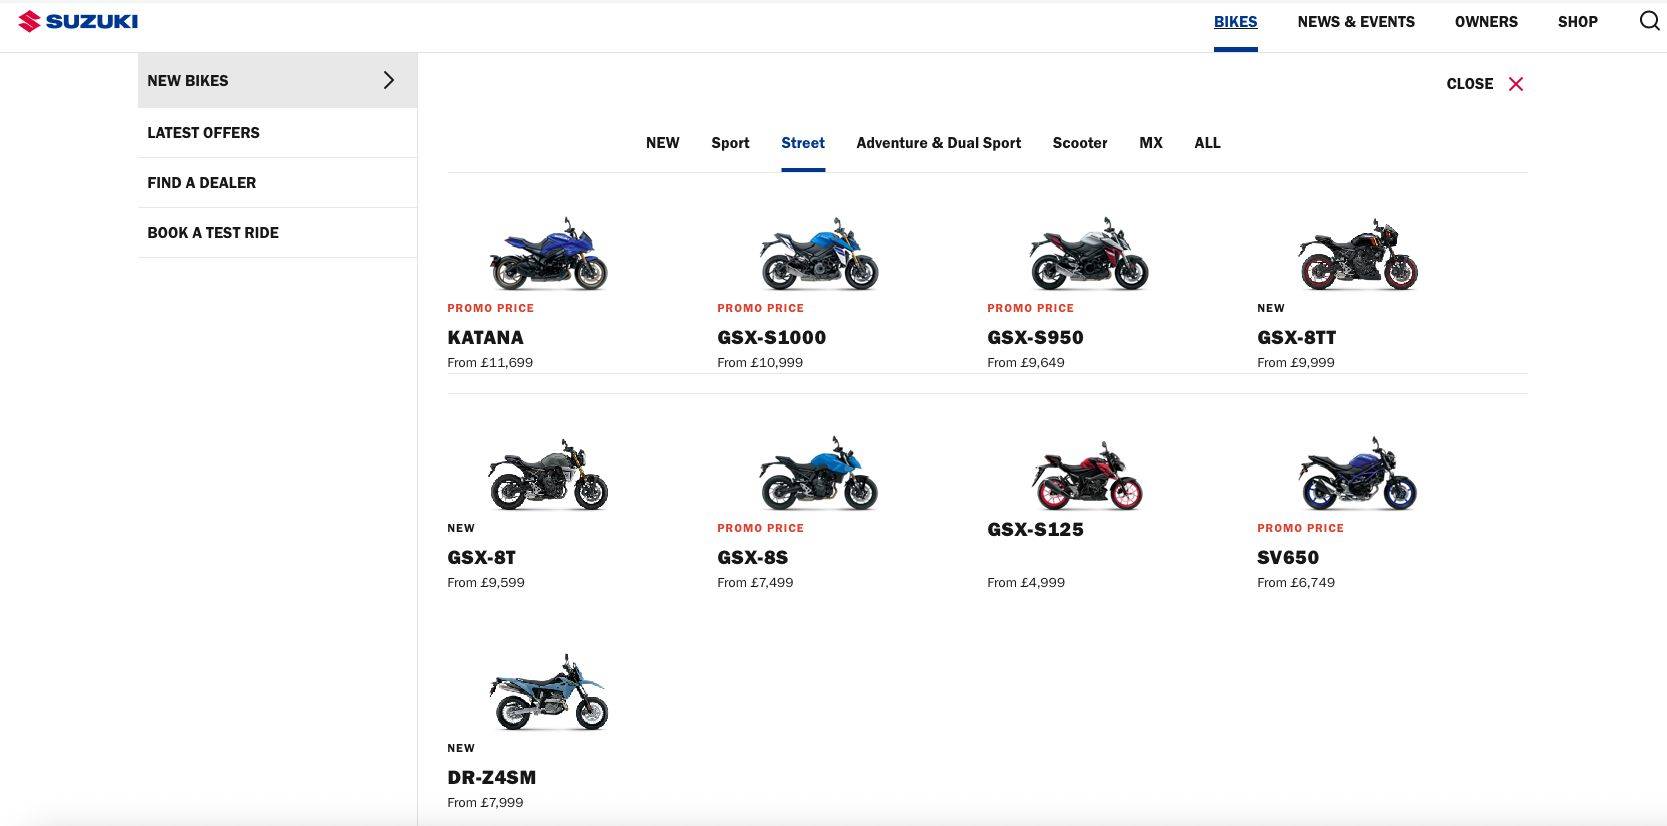Open the search magnifier icon
The width and height of the screenshot is (1667, 826).
tap(1649, 21)
